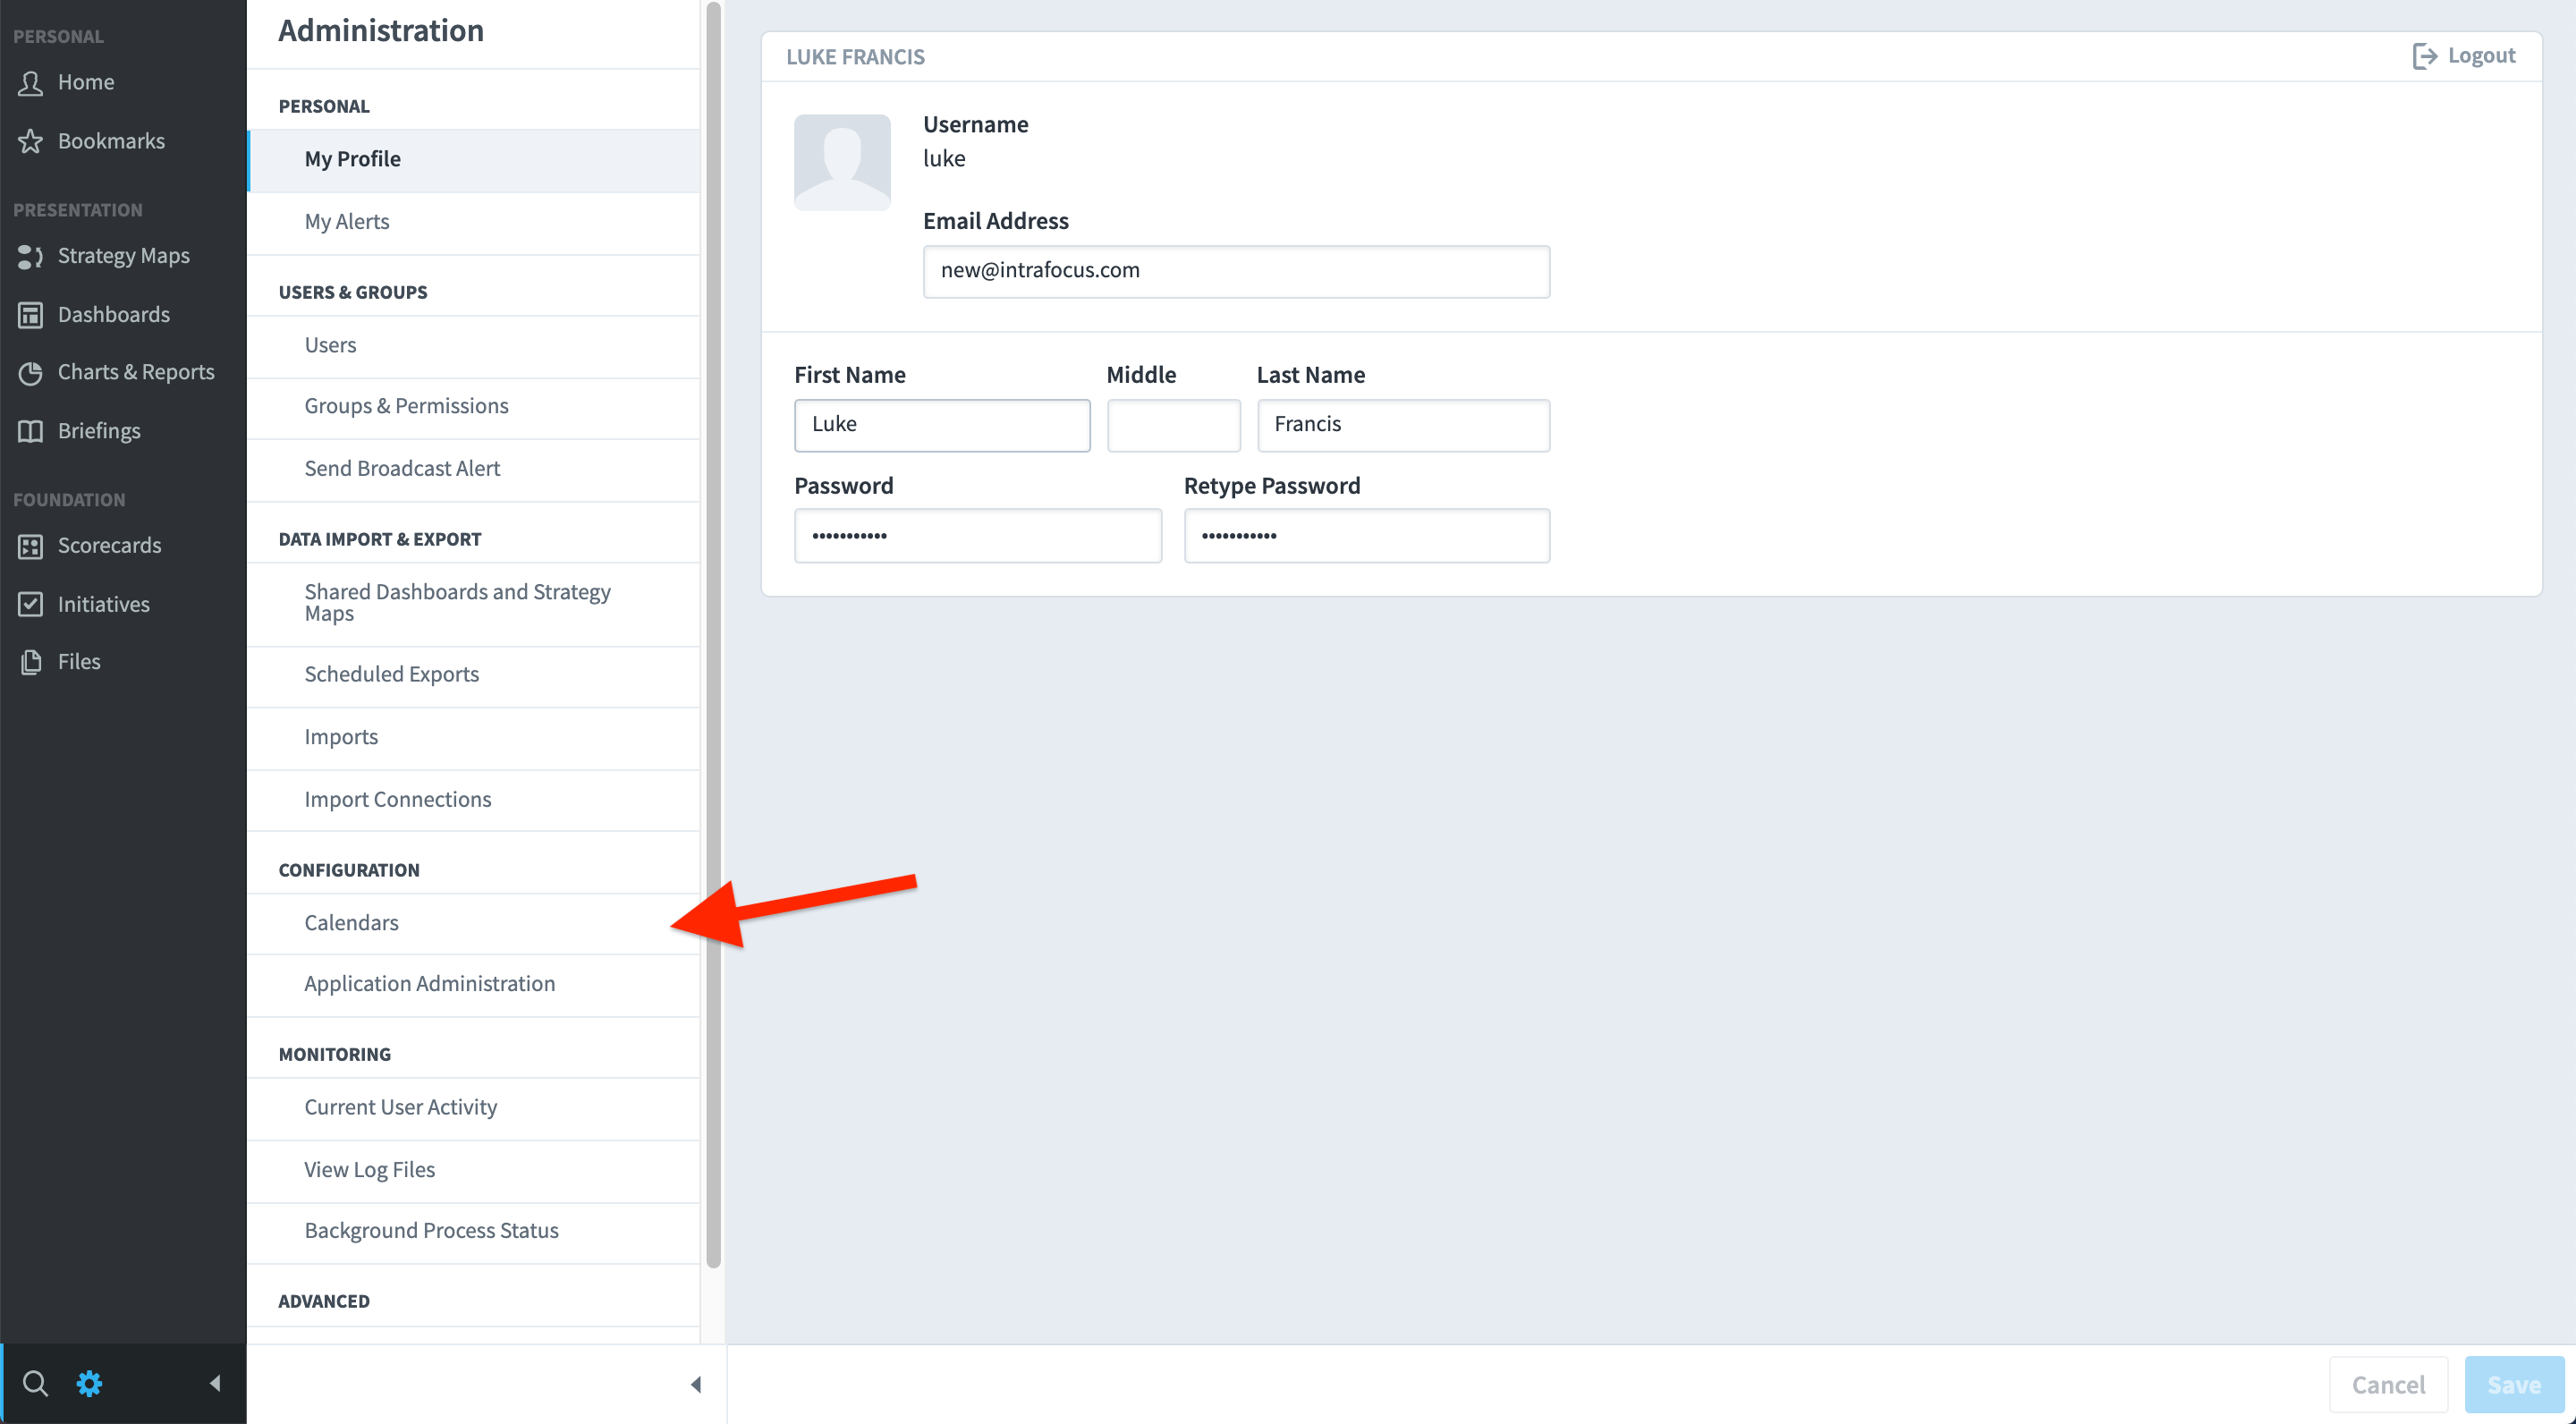Click the Charts & Reports pie icon

pyautogui.click(x=31, y=373)
